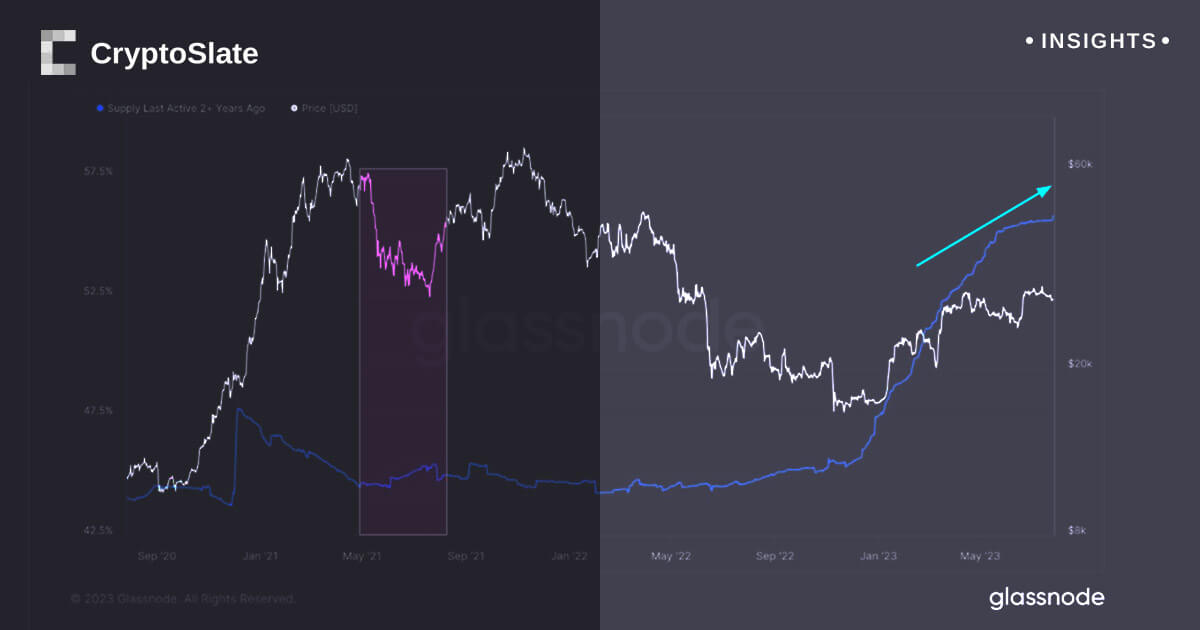
Task: Toggle the Price [USD] series in legend
Action: [x=329, y=108]
